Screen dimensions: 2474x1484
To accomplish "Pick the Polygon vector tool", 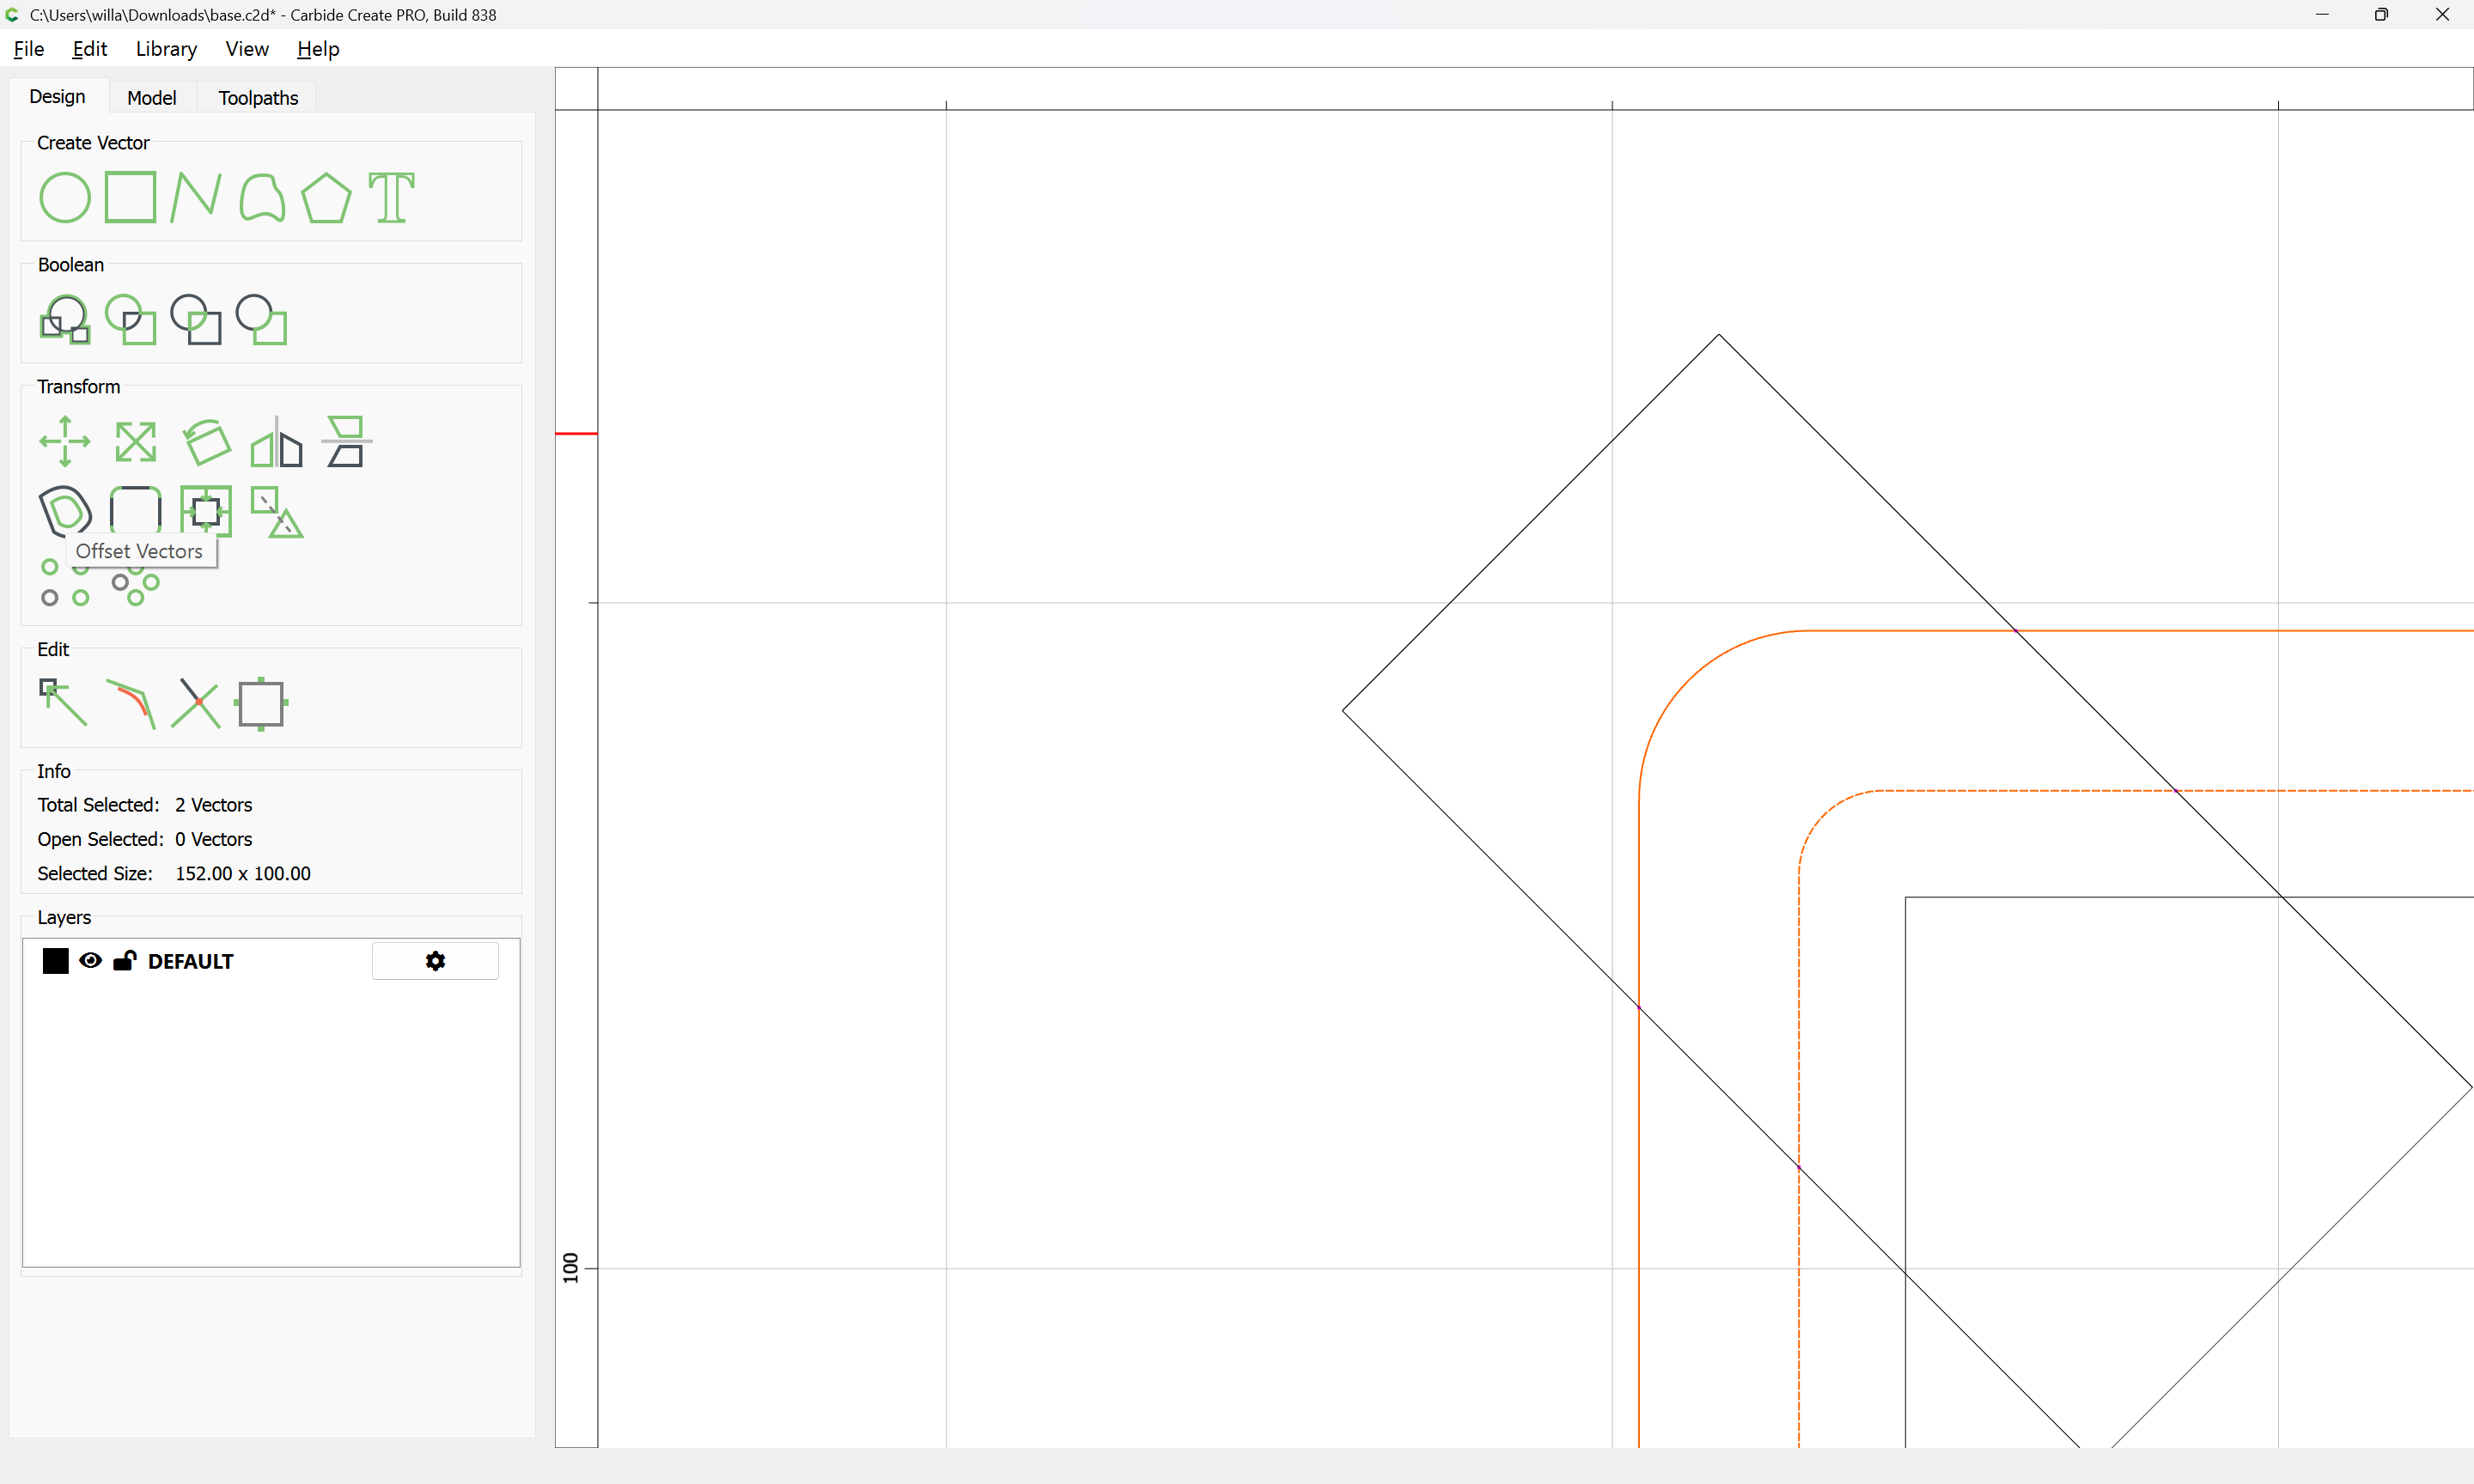I will pos(326,197).
